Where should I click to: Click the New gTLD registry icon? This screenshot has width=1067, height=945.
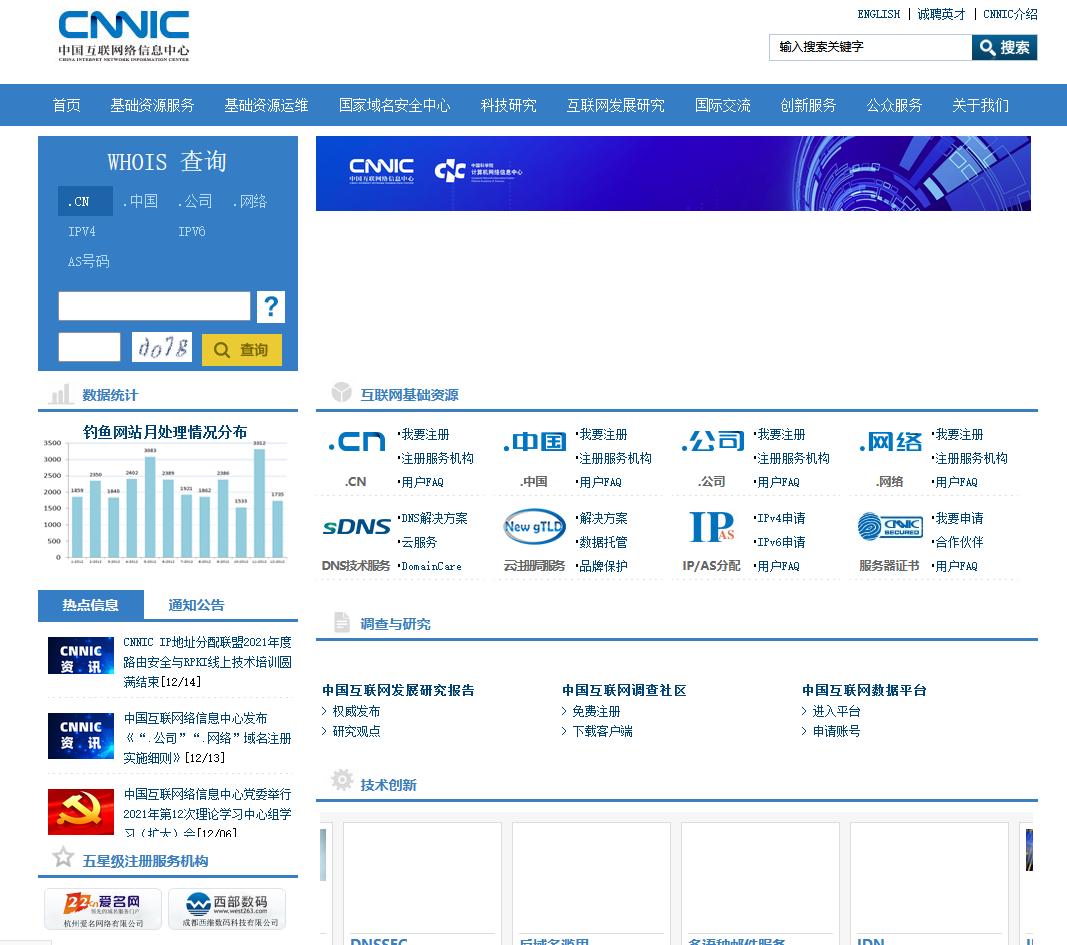[x=535, y=526]
